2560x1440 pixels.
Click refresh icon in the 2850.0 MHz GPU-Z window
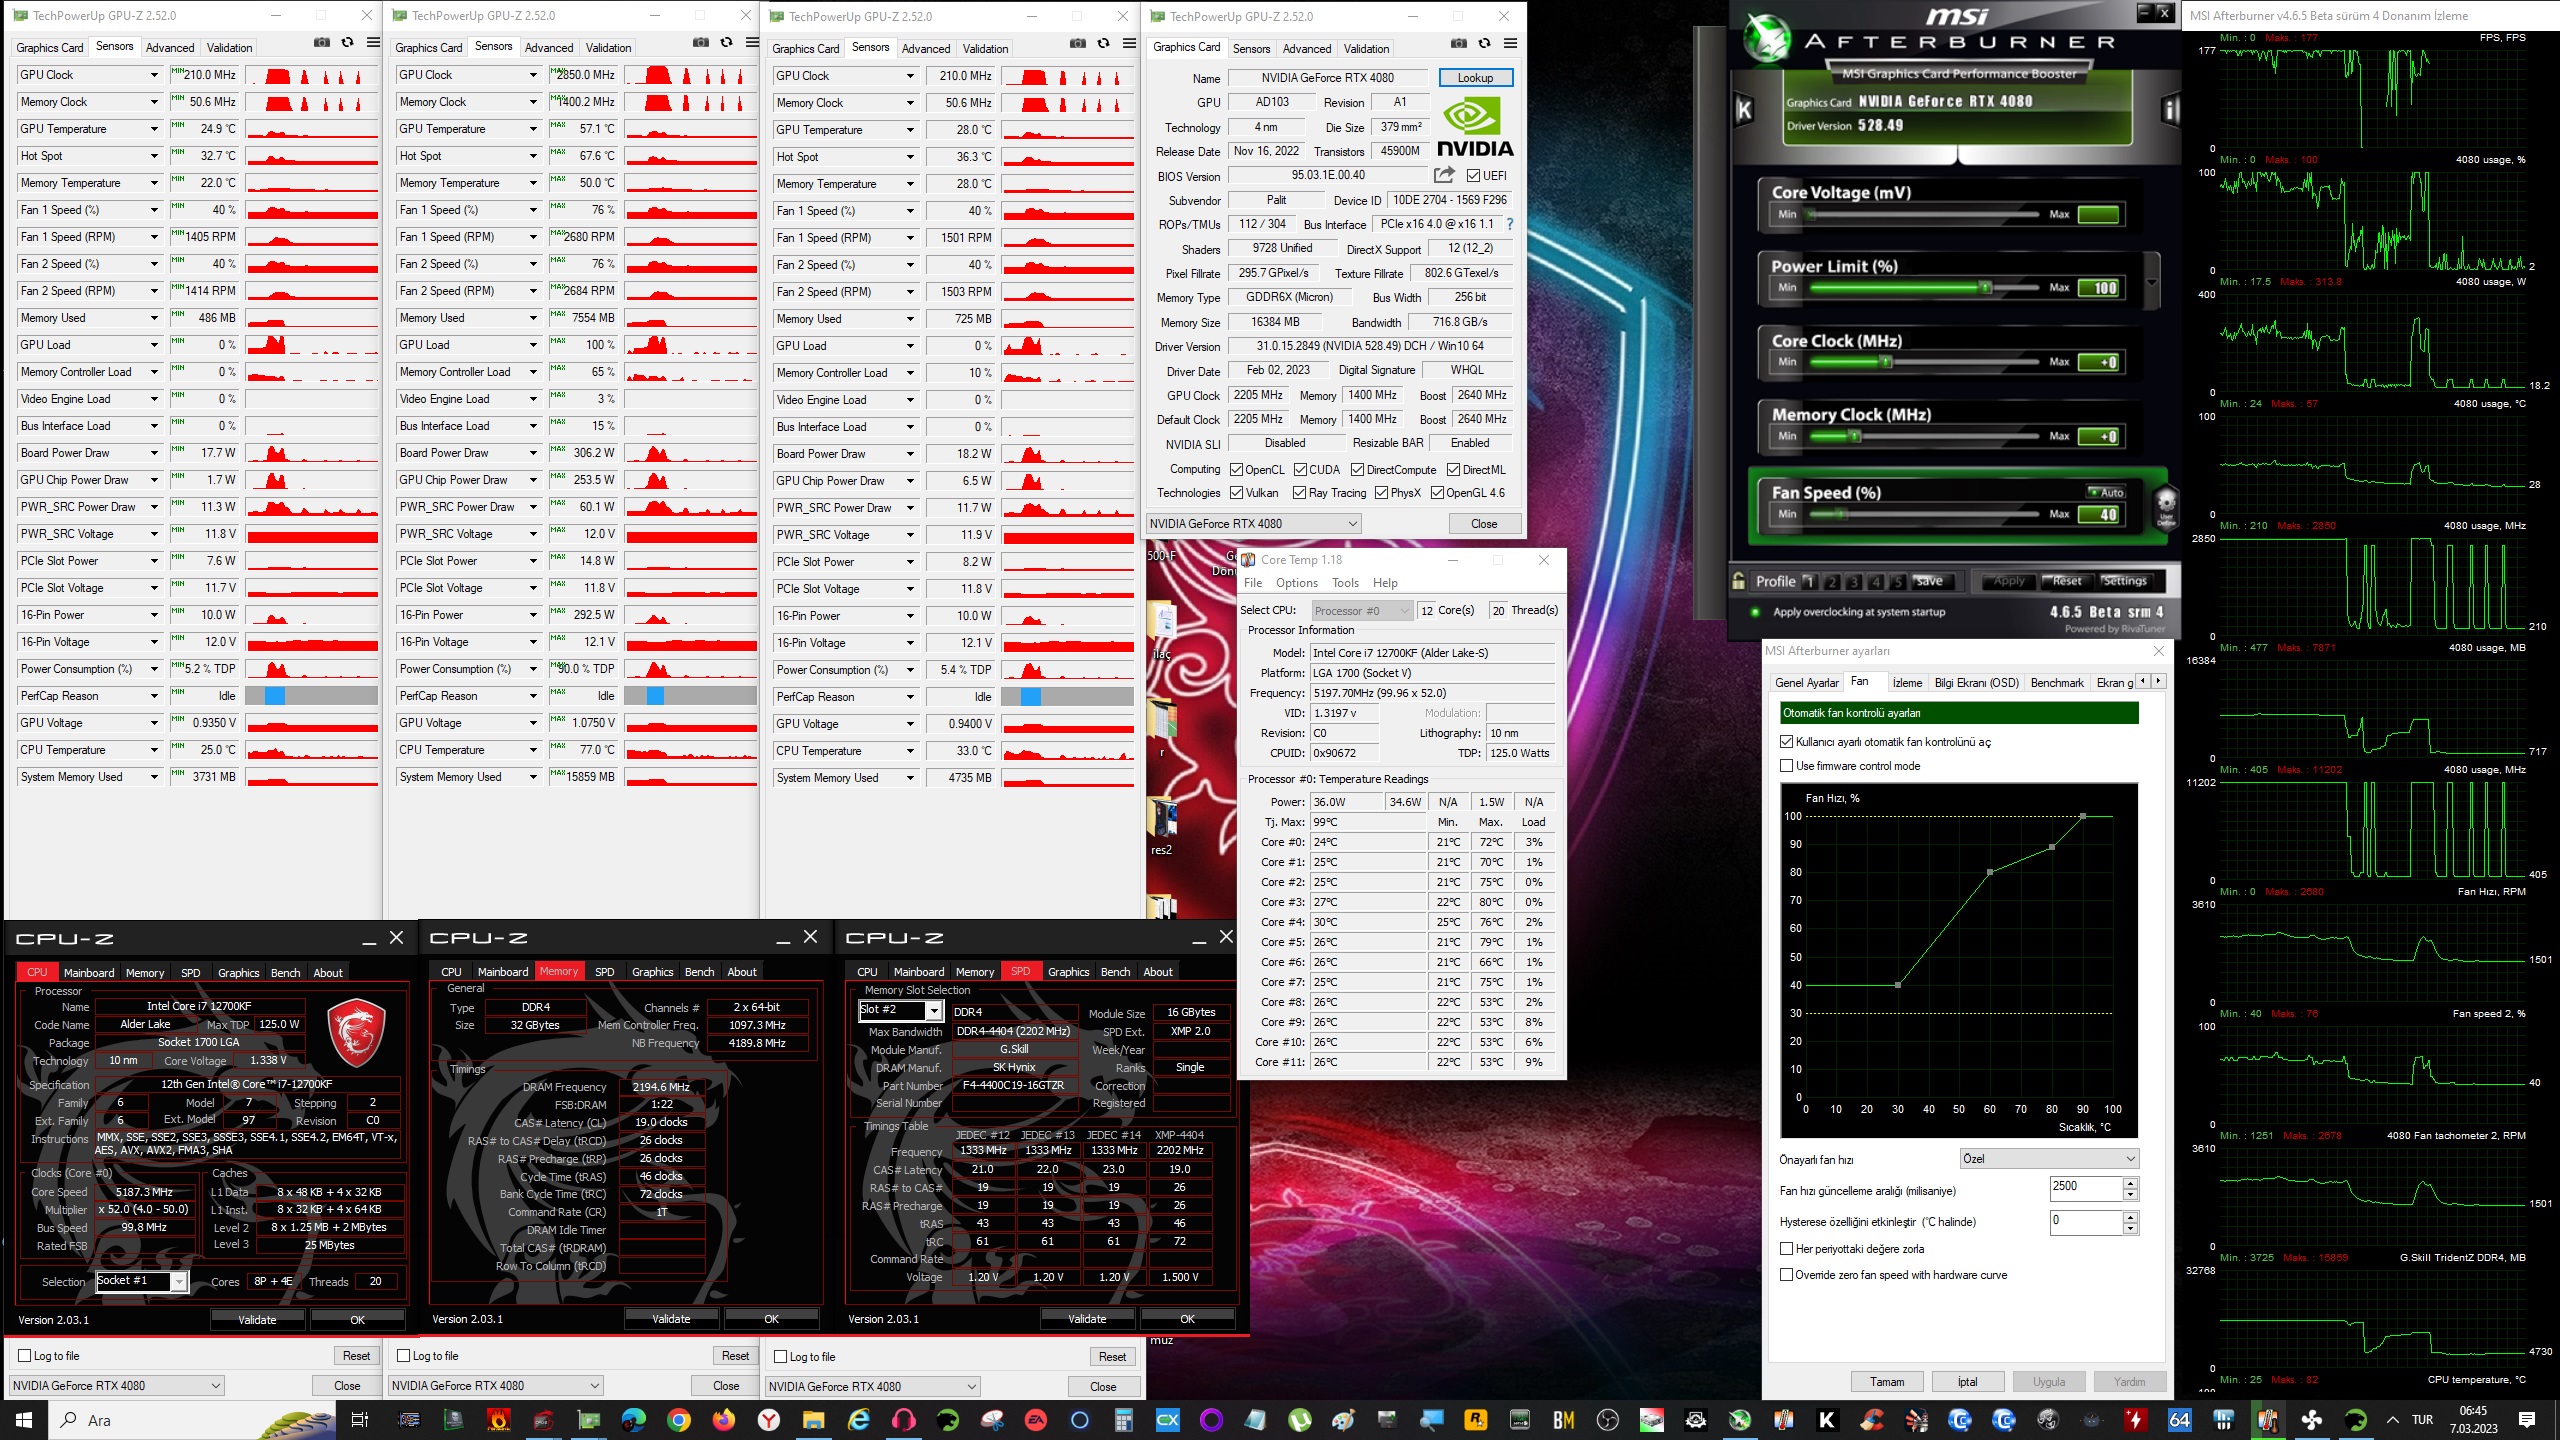point(726,43)
